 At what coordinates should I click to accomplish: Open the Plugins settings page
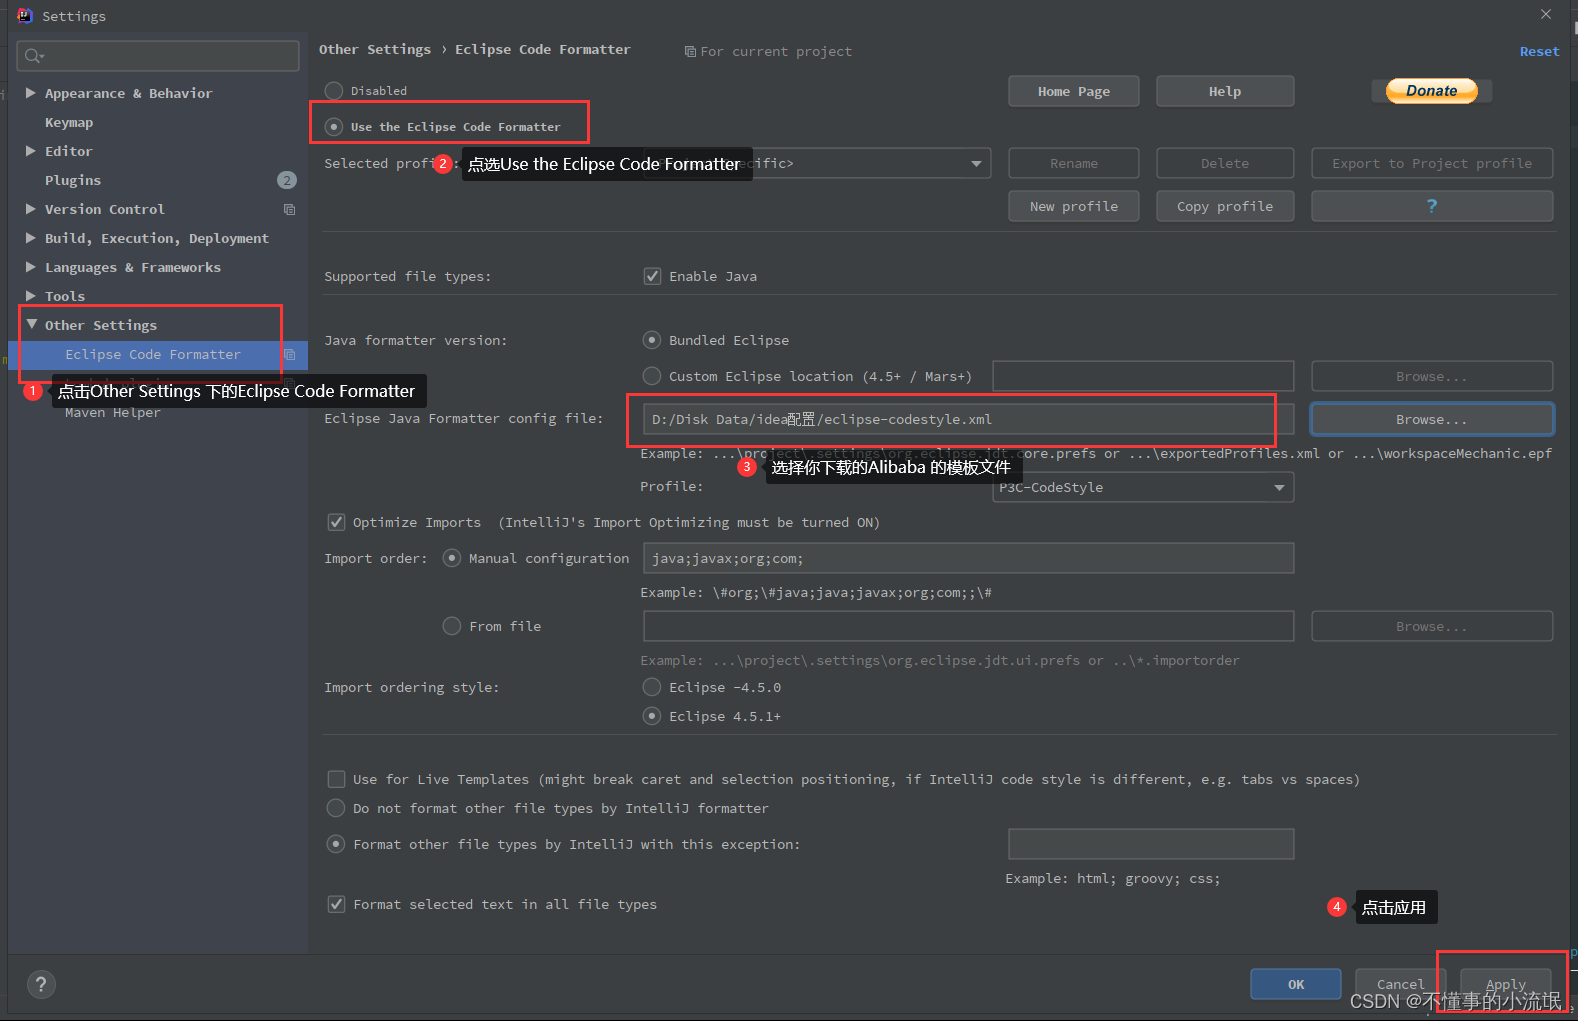[x=73, y=180]
